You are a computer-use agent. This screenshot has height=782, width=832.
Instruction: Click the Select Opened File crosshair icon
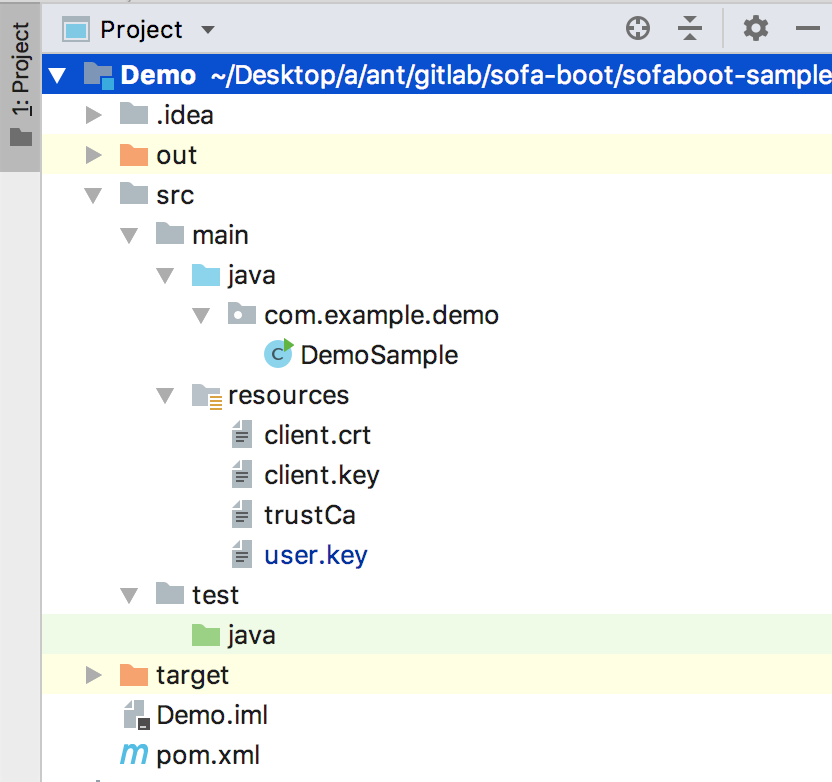pos(638,28)
